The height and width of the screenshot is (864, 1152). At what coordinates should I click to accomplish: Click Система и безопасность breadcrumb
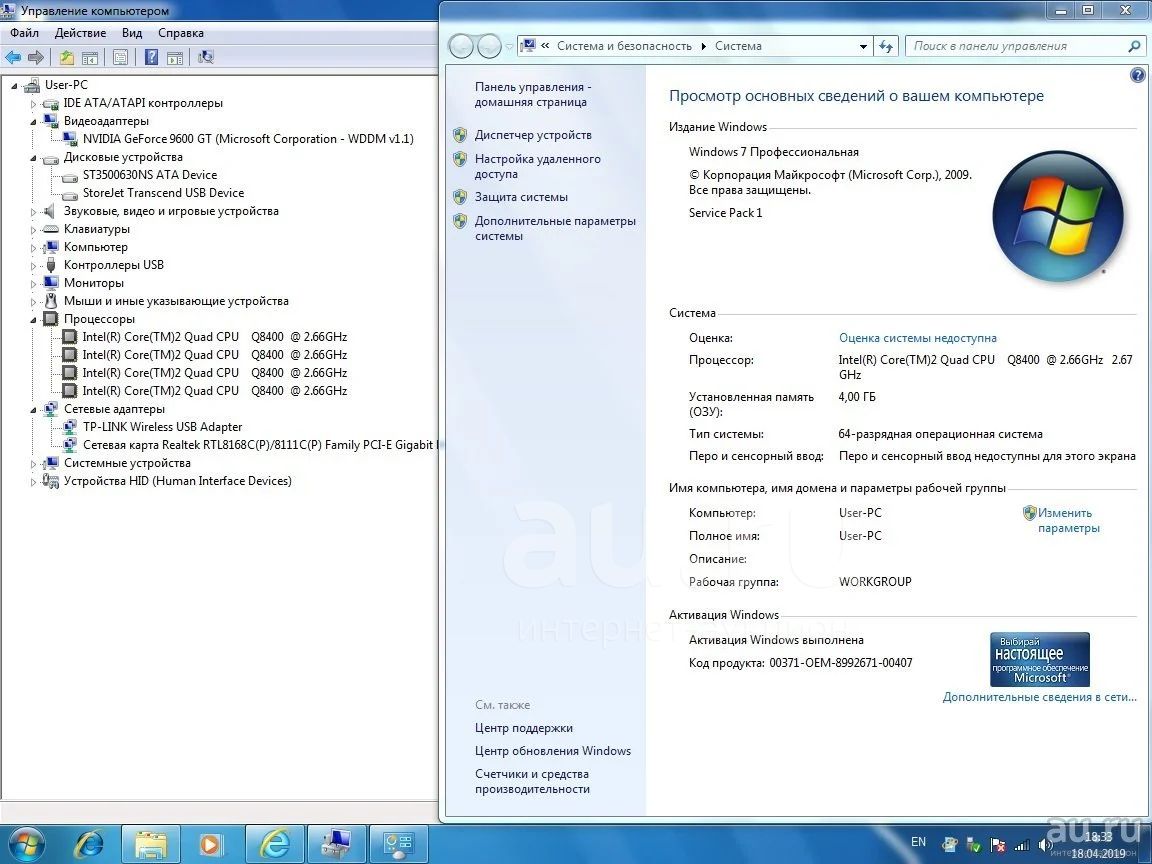(x=624, y=46)
